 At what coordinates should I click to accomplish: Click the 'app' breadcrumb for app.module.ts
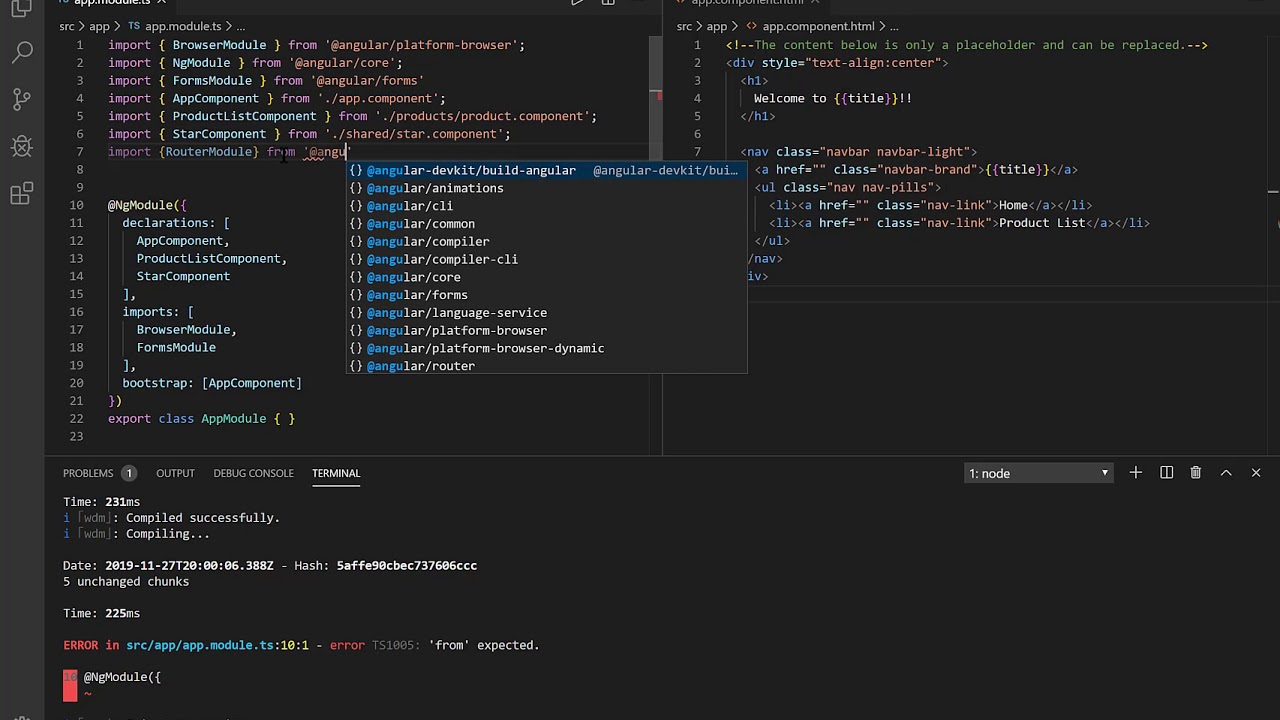pyautogui.click(x=99, y=26)
